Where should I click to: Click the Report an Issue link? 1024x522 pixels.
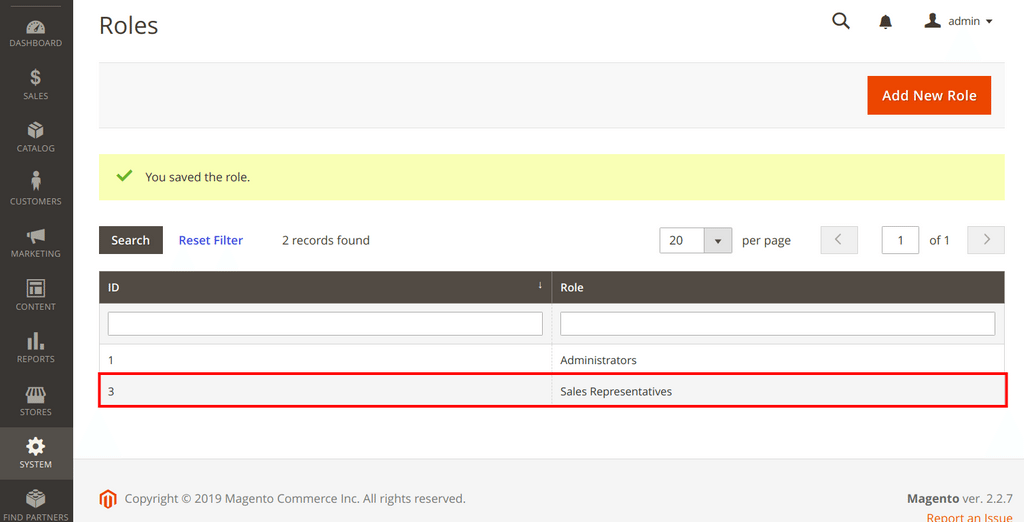[969, 517]
